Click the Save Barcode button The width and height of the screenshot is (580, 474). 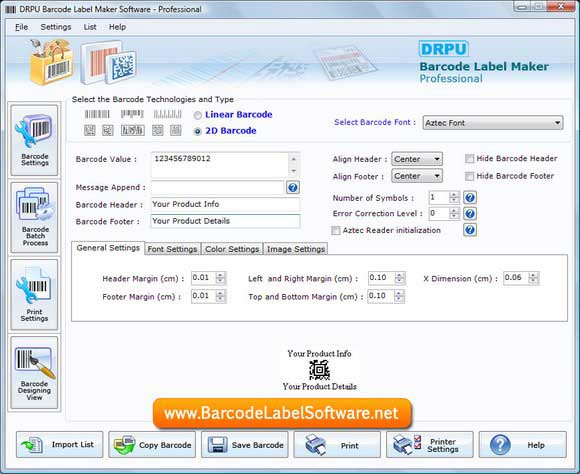point(245,445)
